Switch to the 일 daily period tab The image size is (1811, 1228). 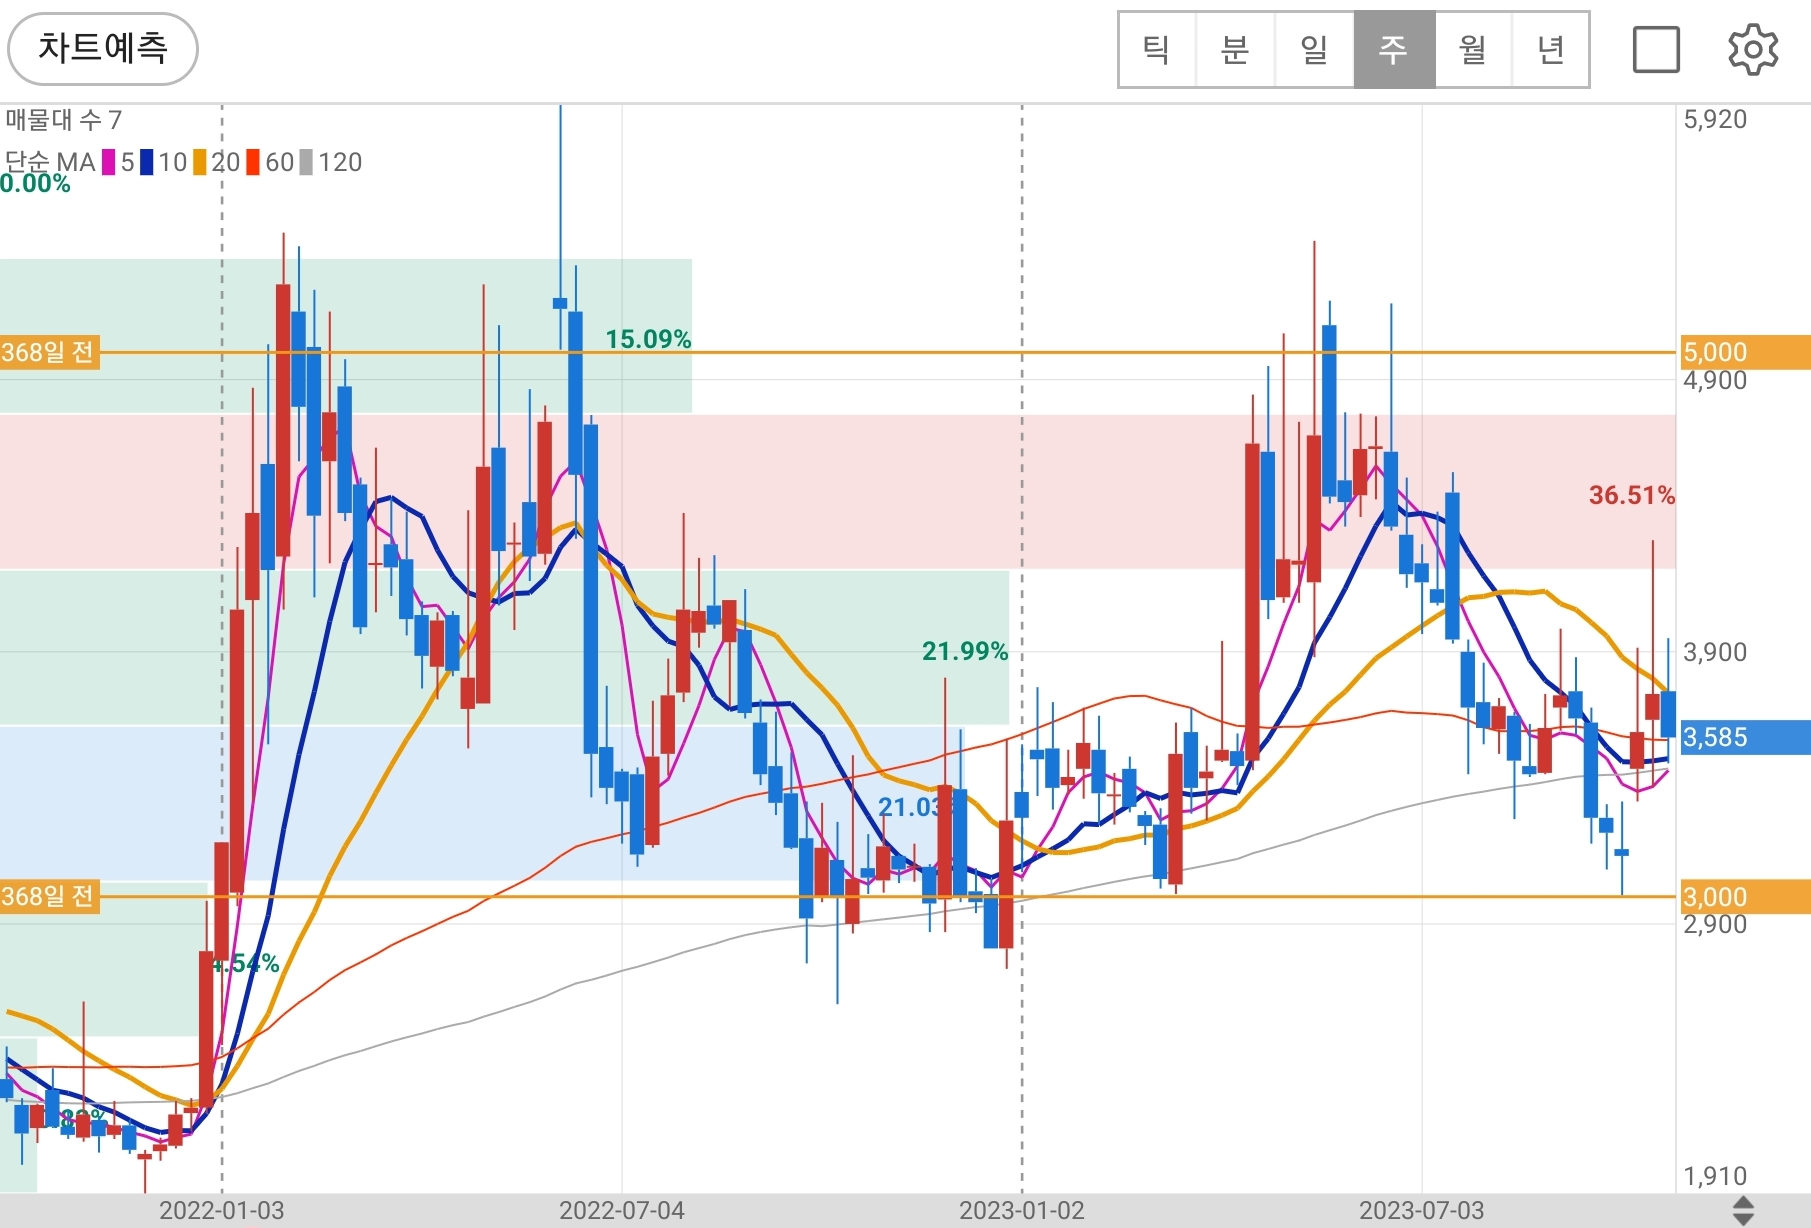[x=1314, y=50]
